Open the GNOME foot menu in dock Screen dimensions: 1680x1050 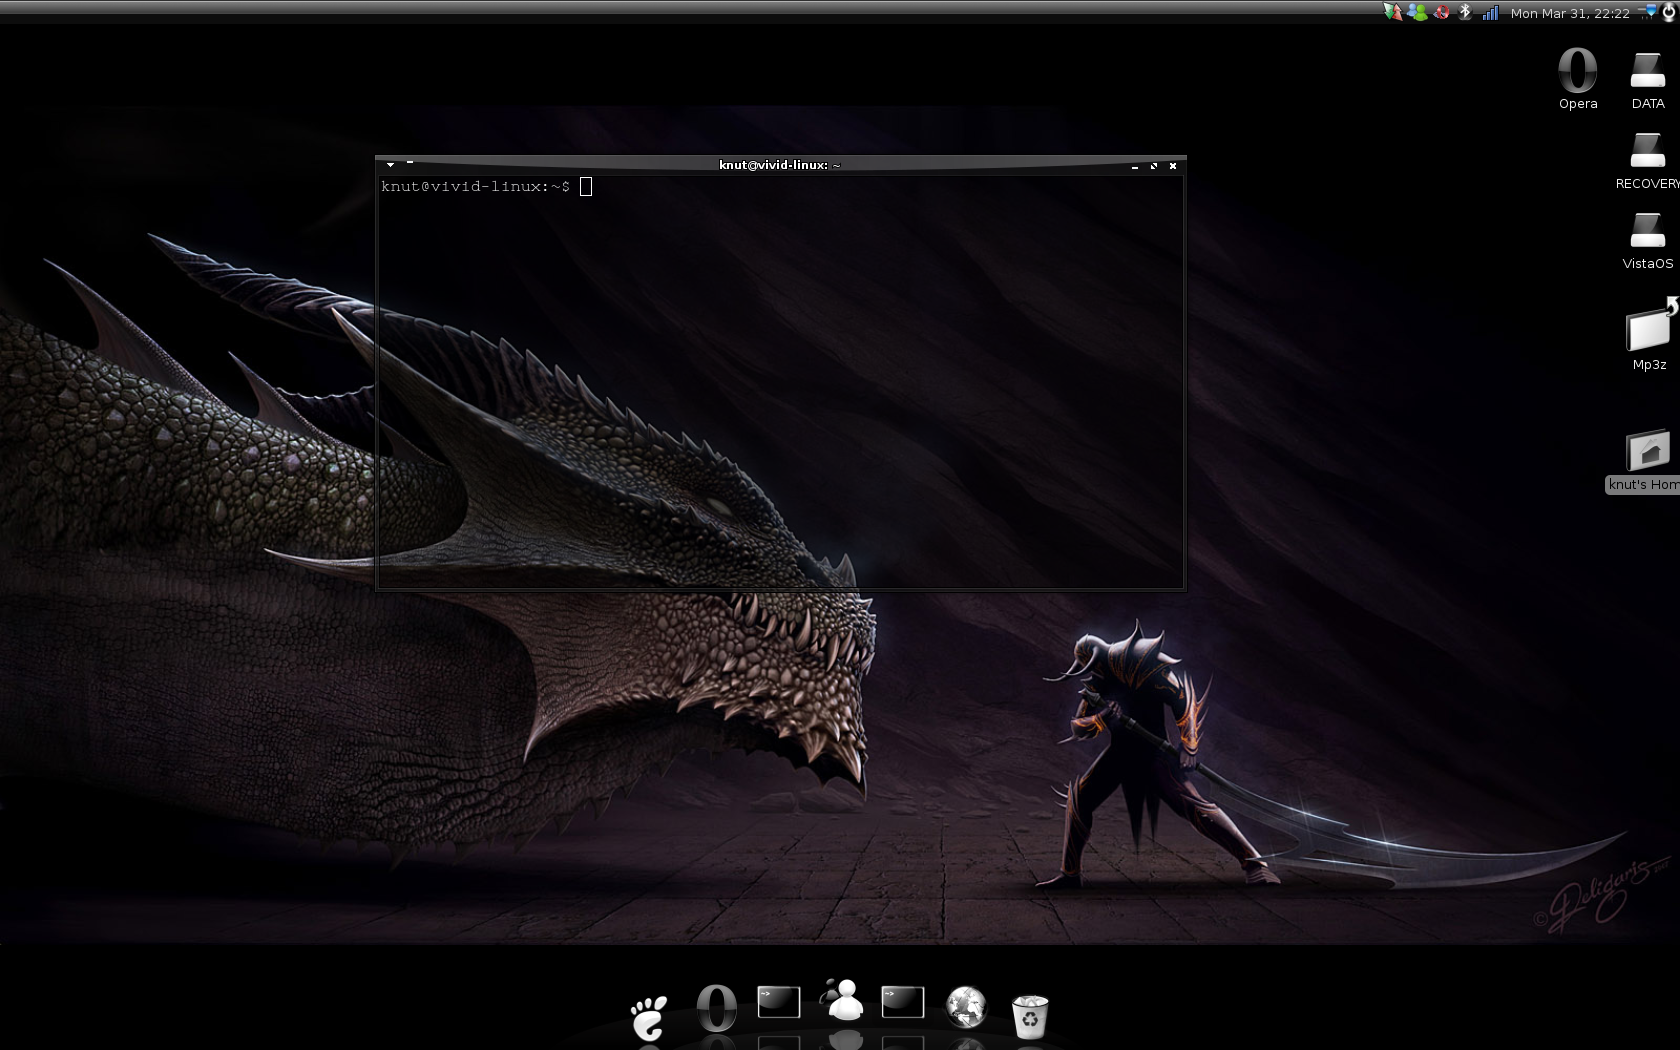click(649, 1018)
